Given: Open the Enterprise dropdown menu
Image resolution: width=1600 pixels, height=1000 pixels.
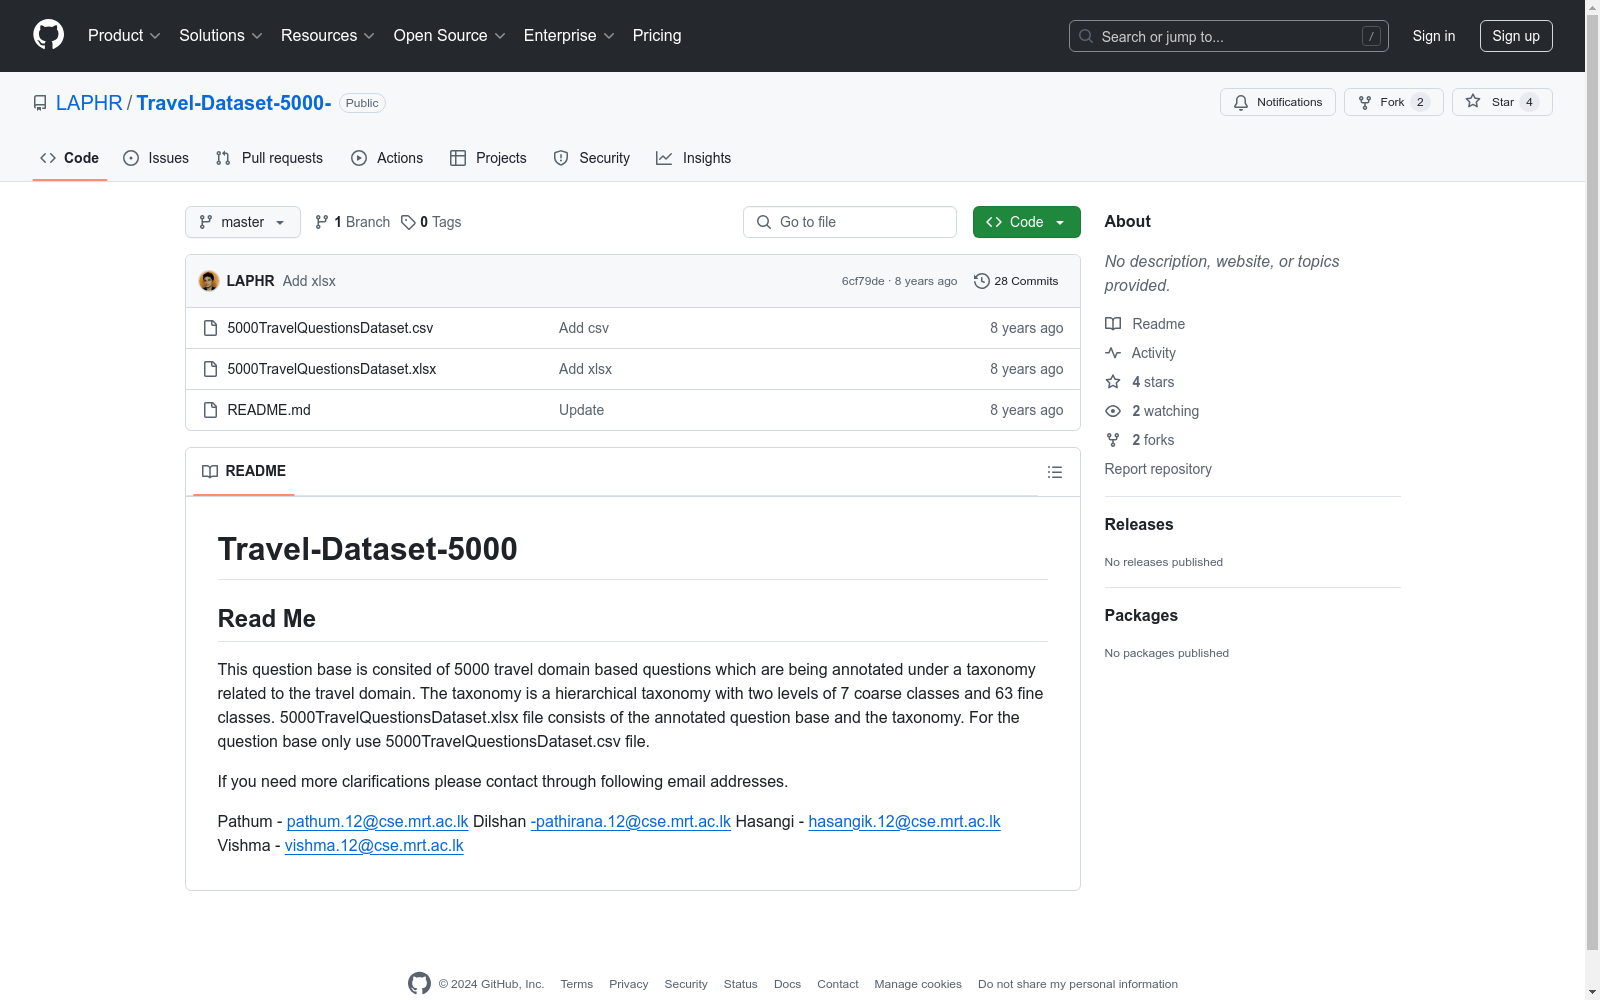Looking at the screenshot, I should pos(569,36).
